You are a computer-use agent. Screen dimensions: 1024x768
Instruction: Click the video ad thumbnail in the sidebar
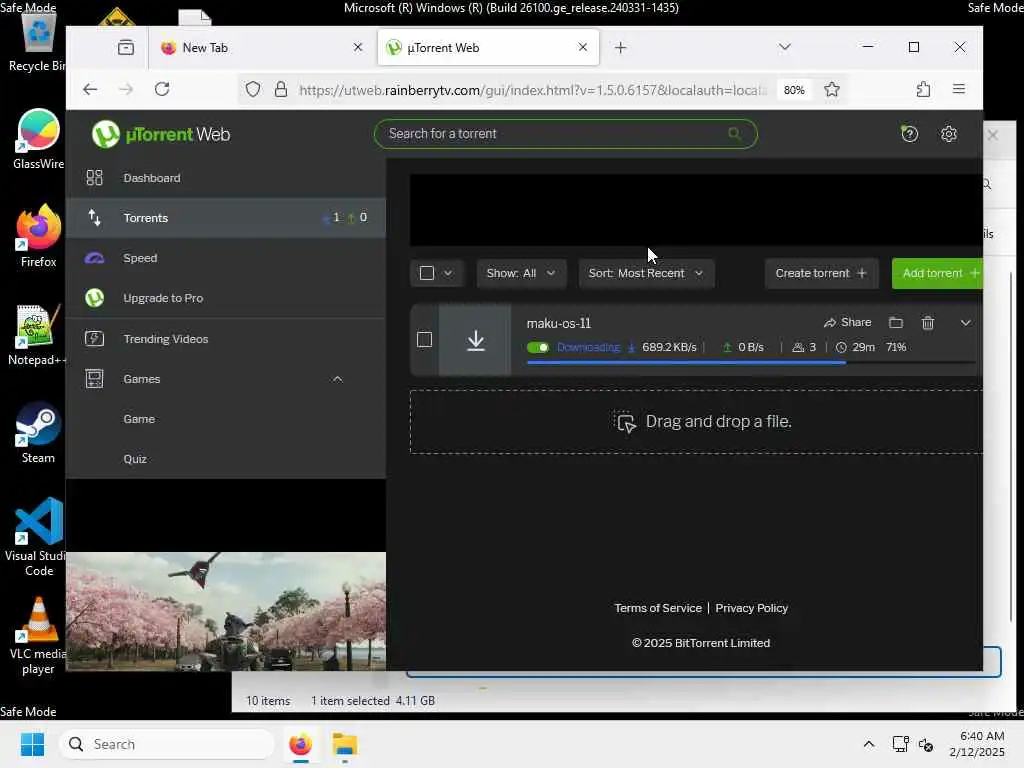coord(226,611)
